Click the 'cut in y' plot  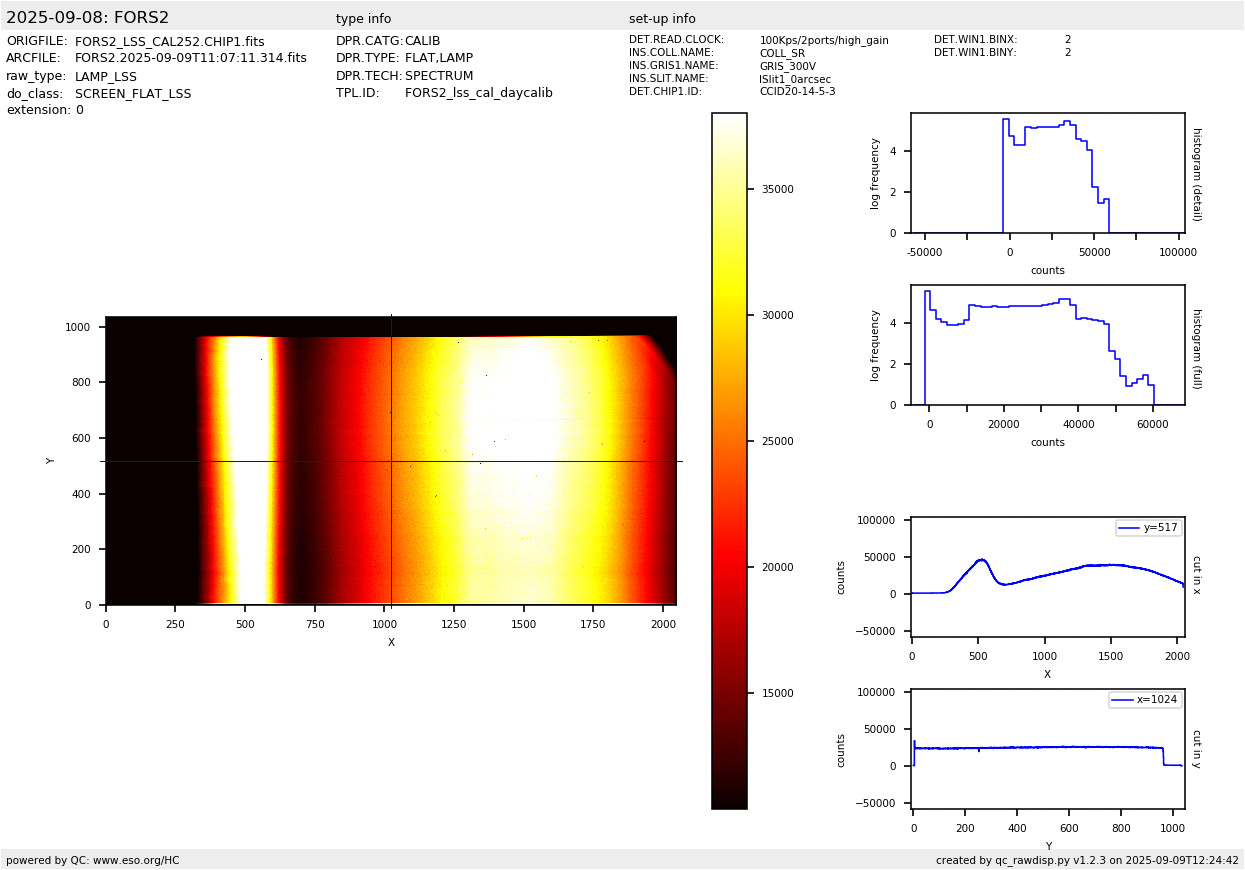point(1048,749)
